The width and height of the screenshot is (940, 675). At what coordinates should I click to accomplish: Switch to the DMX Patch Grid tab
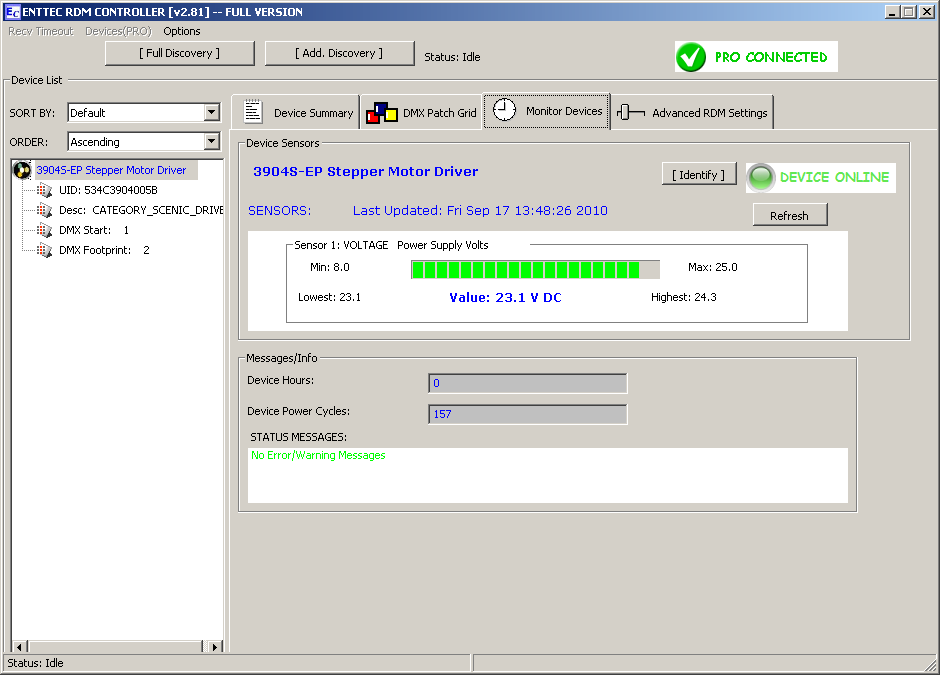click(x=421, y=113)
